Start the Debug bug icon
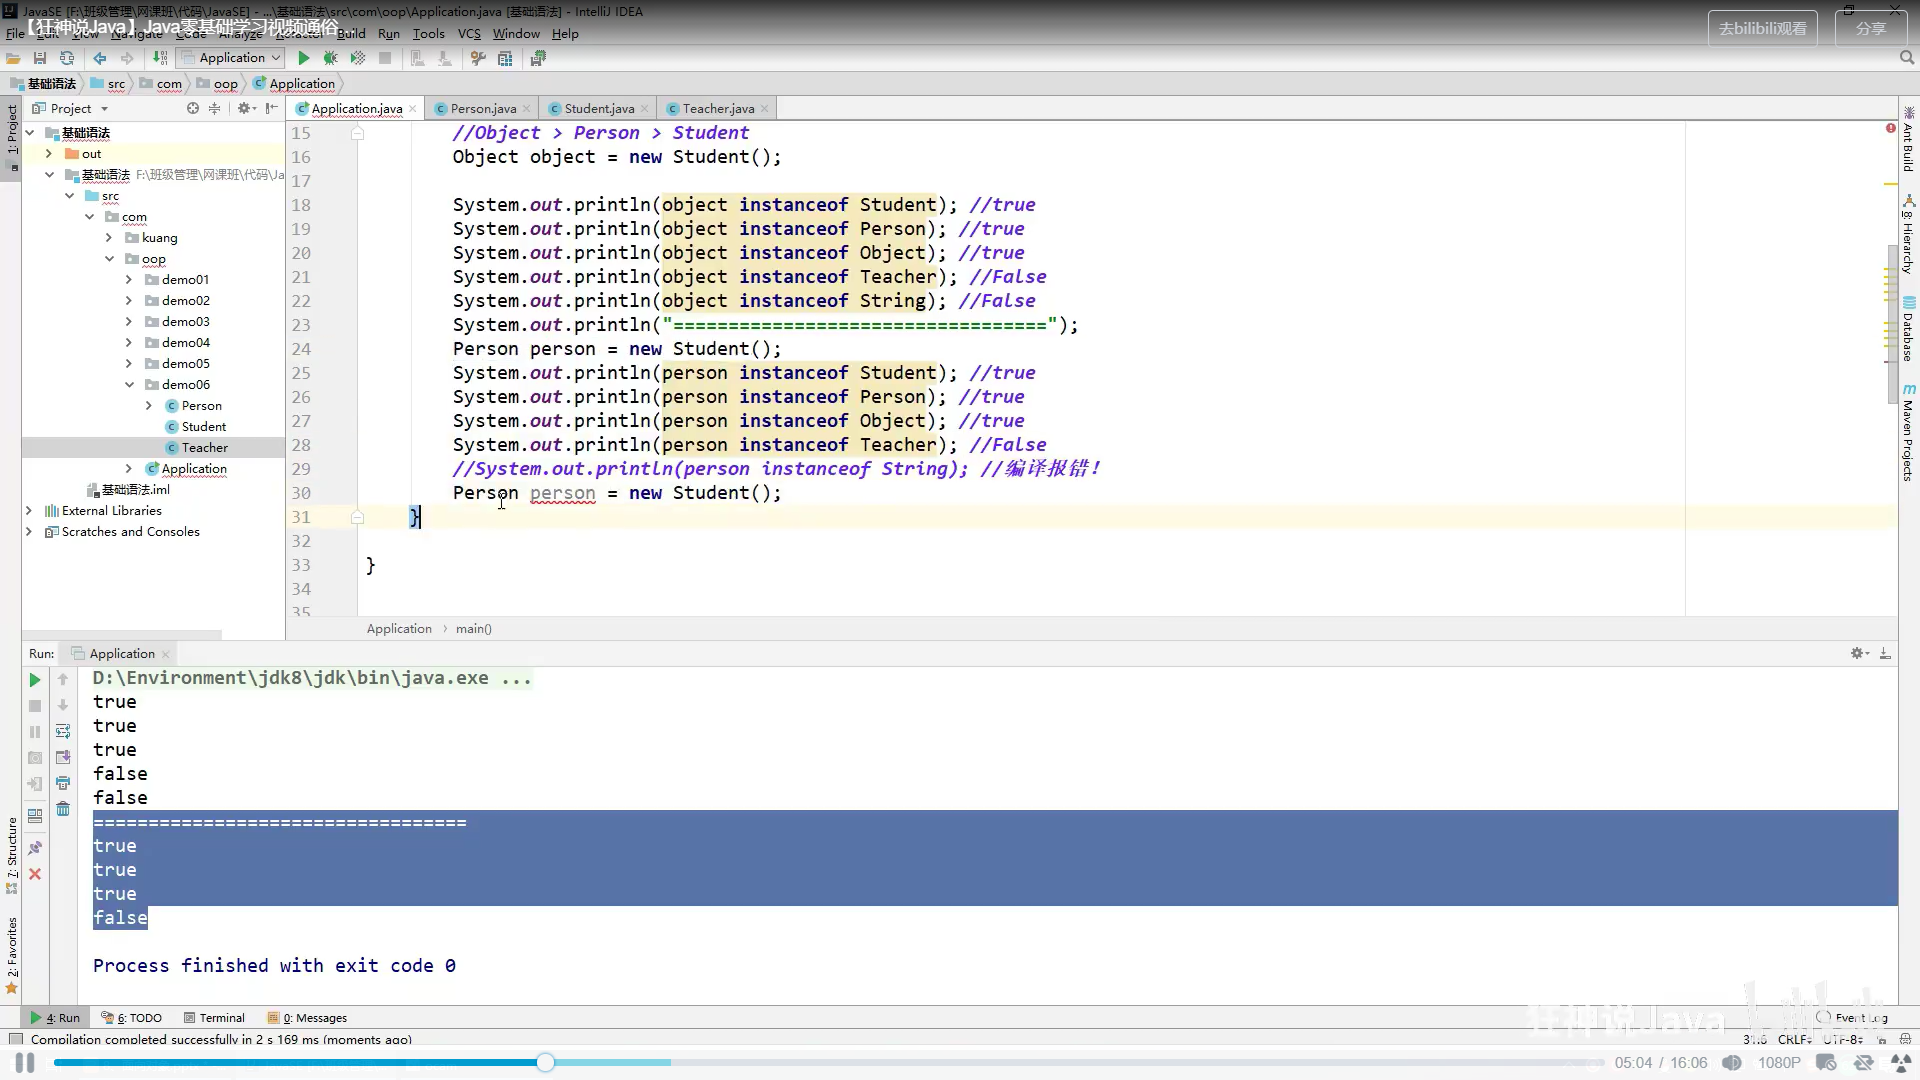Viewport: 1920px width, 1080px height. 330,58
